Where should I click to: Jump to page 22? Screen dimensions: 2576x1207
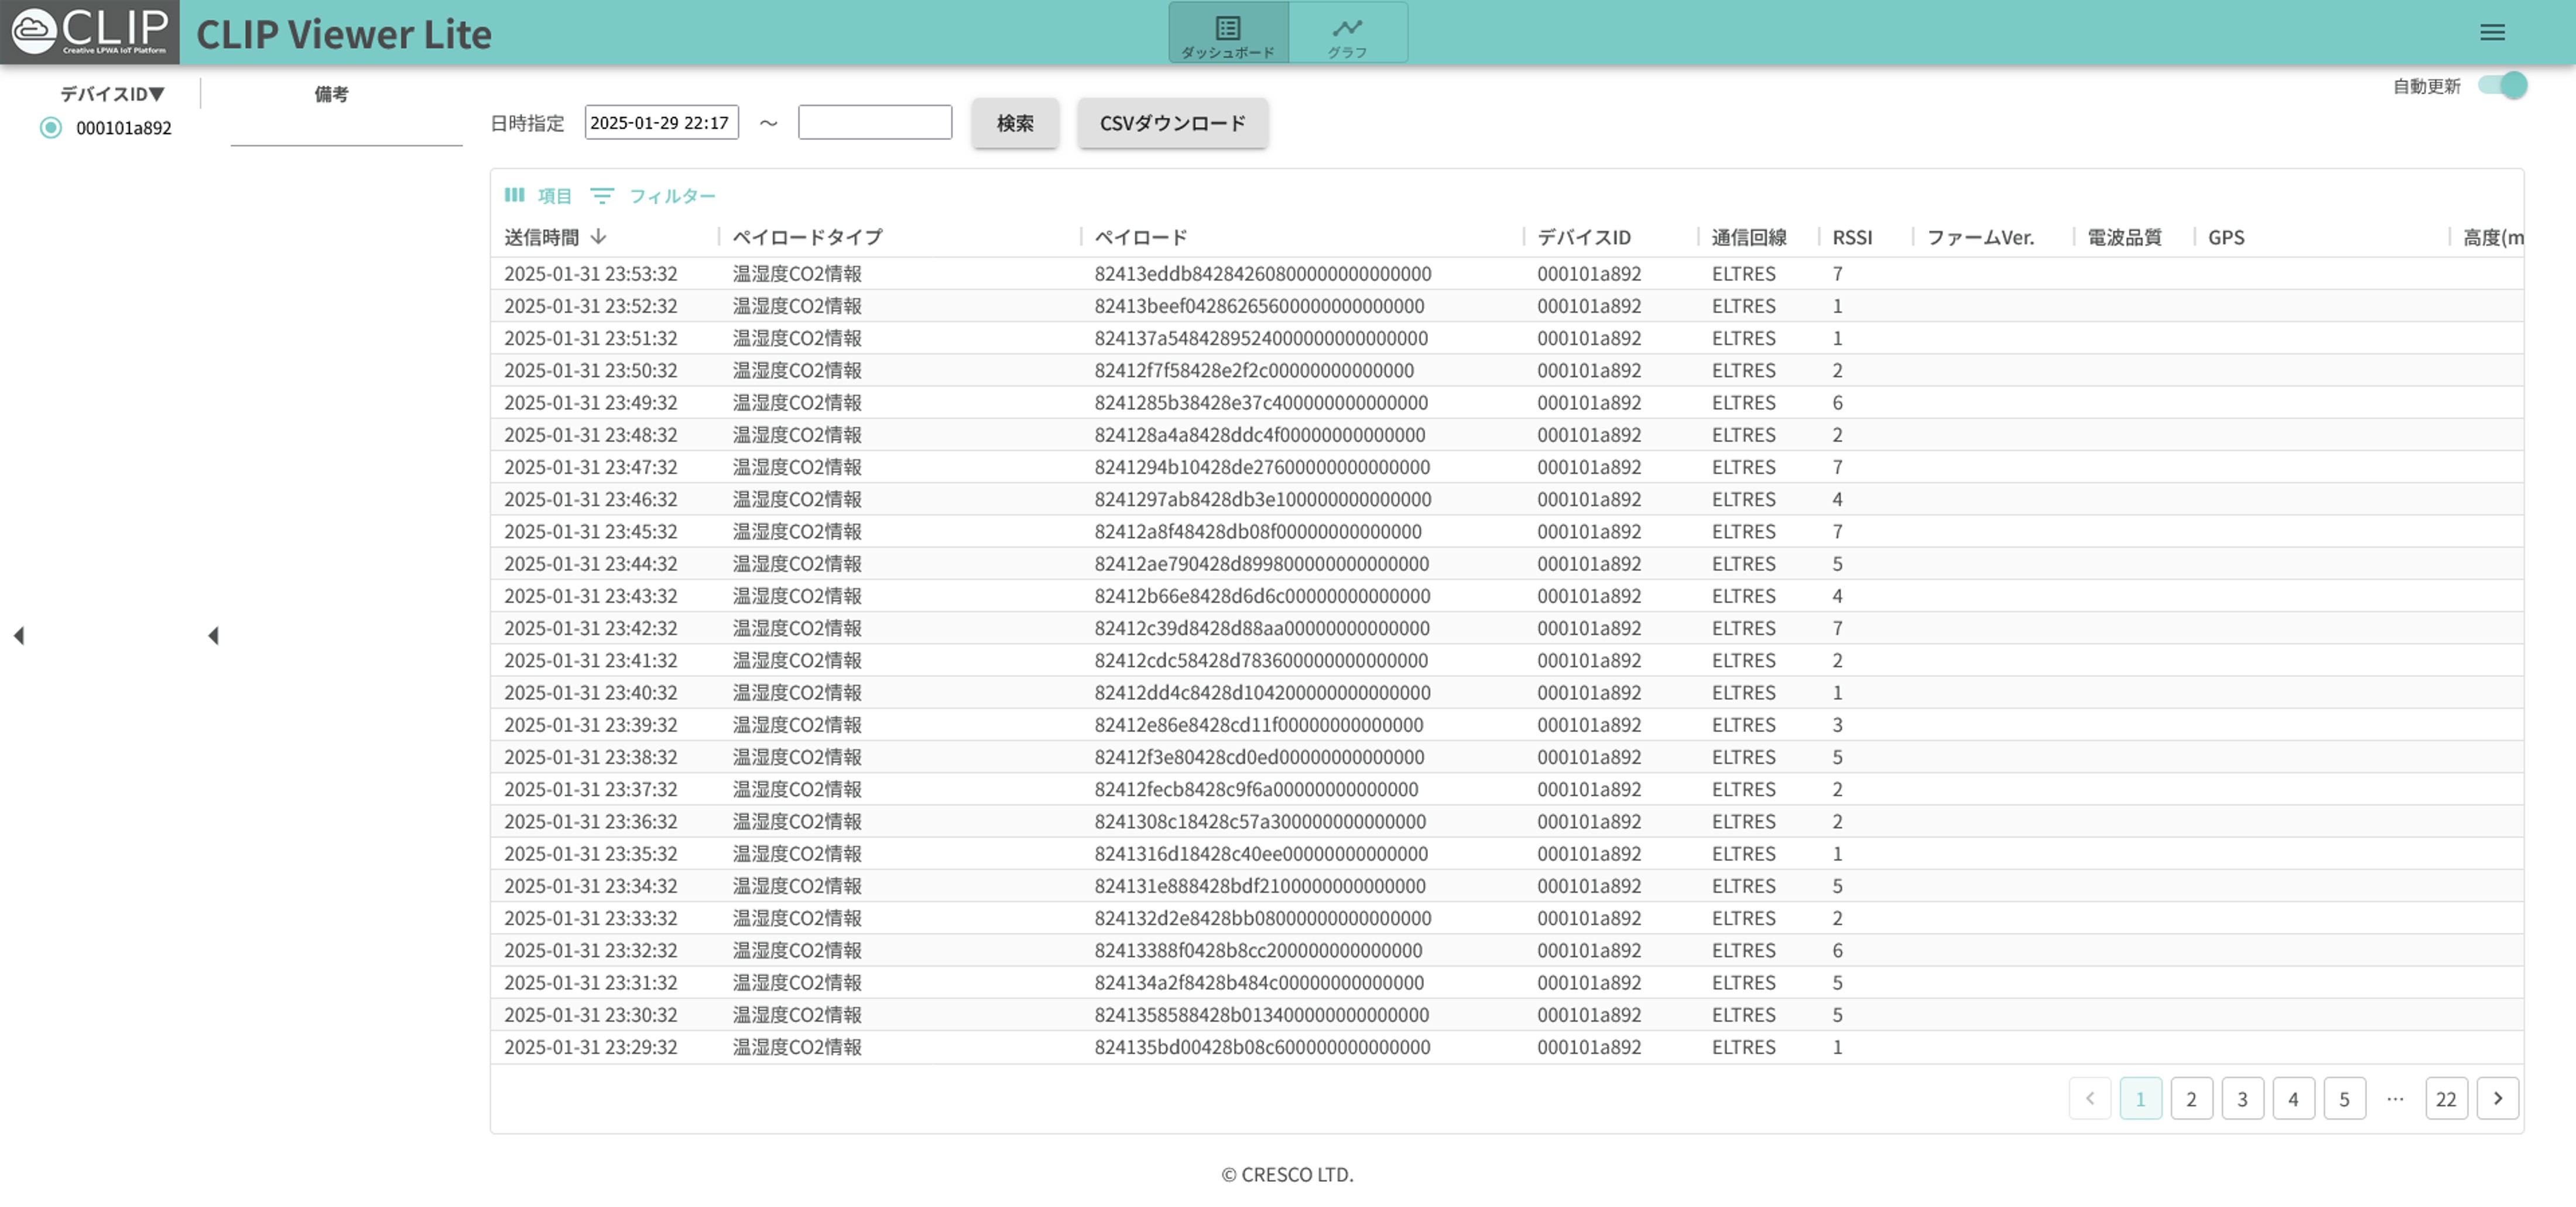2445,1098
